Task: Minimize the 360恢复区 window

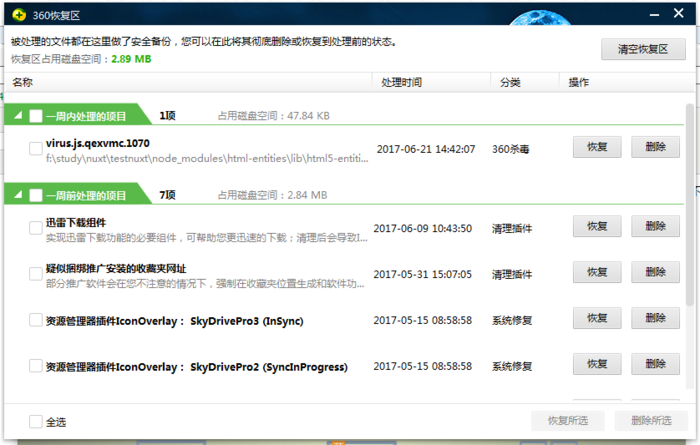Action: [x=654, y=15]
